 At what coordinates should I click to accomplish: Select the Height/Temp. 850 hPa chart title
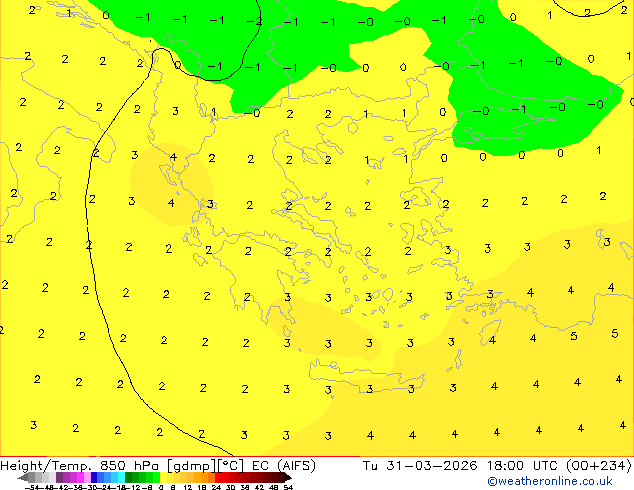pos(79,466)
